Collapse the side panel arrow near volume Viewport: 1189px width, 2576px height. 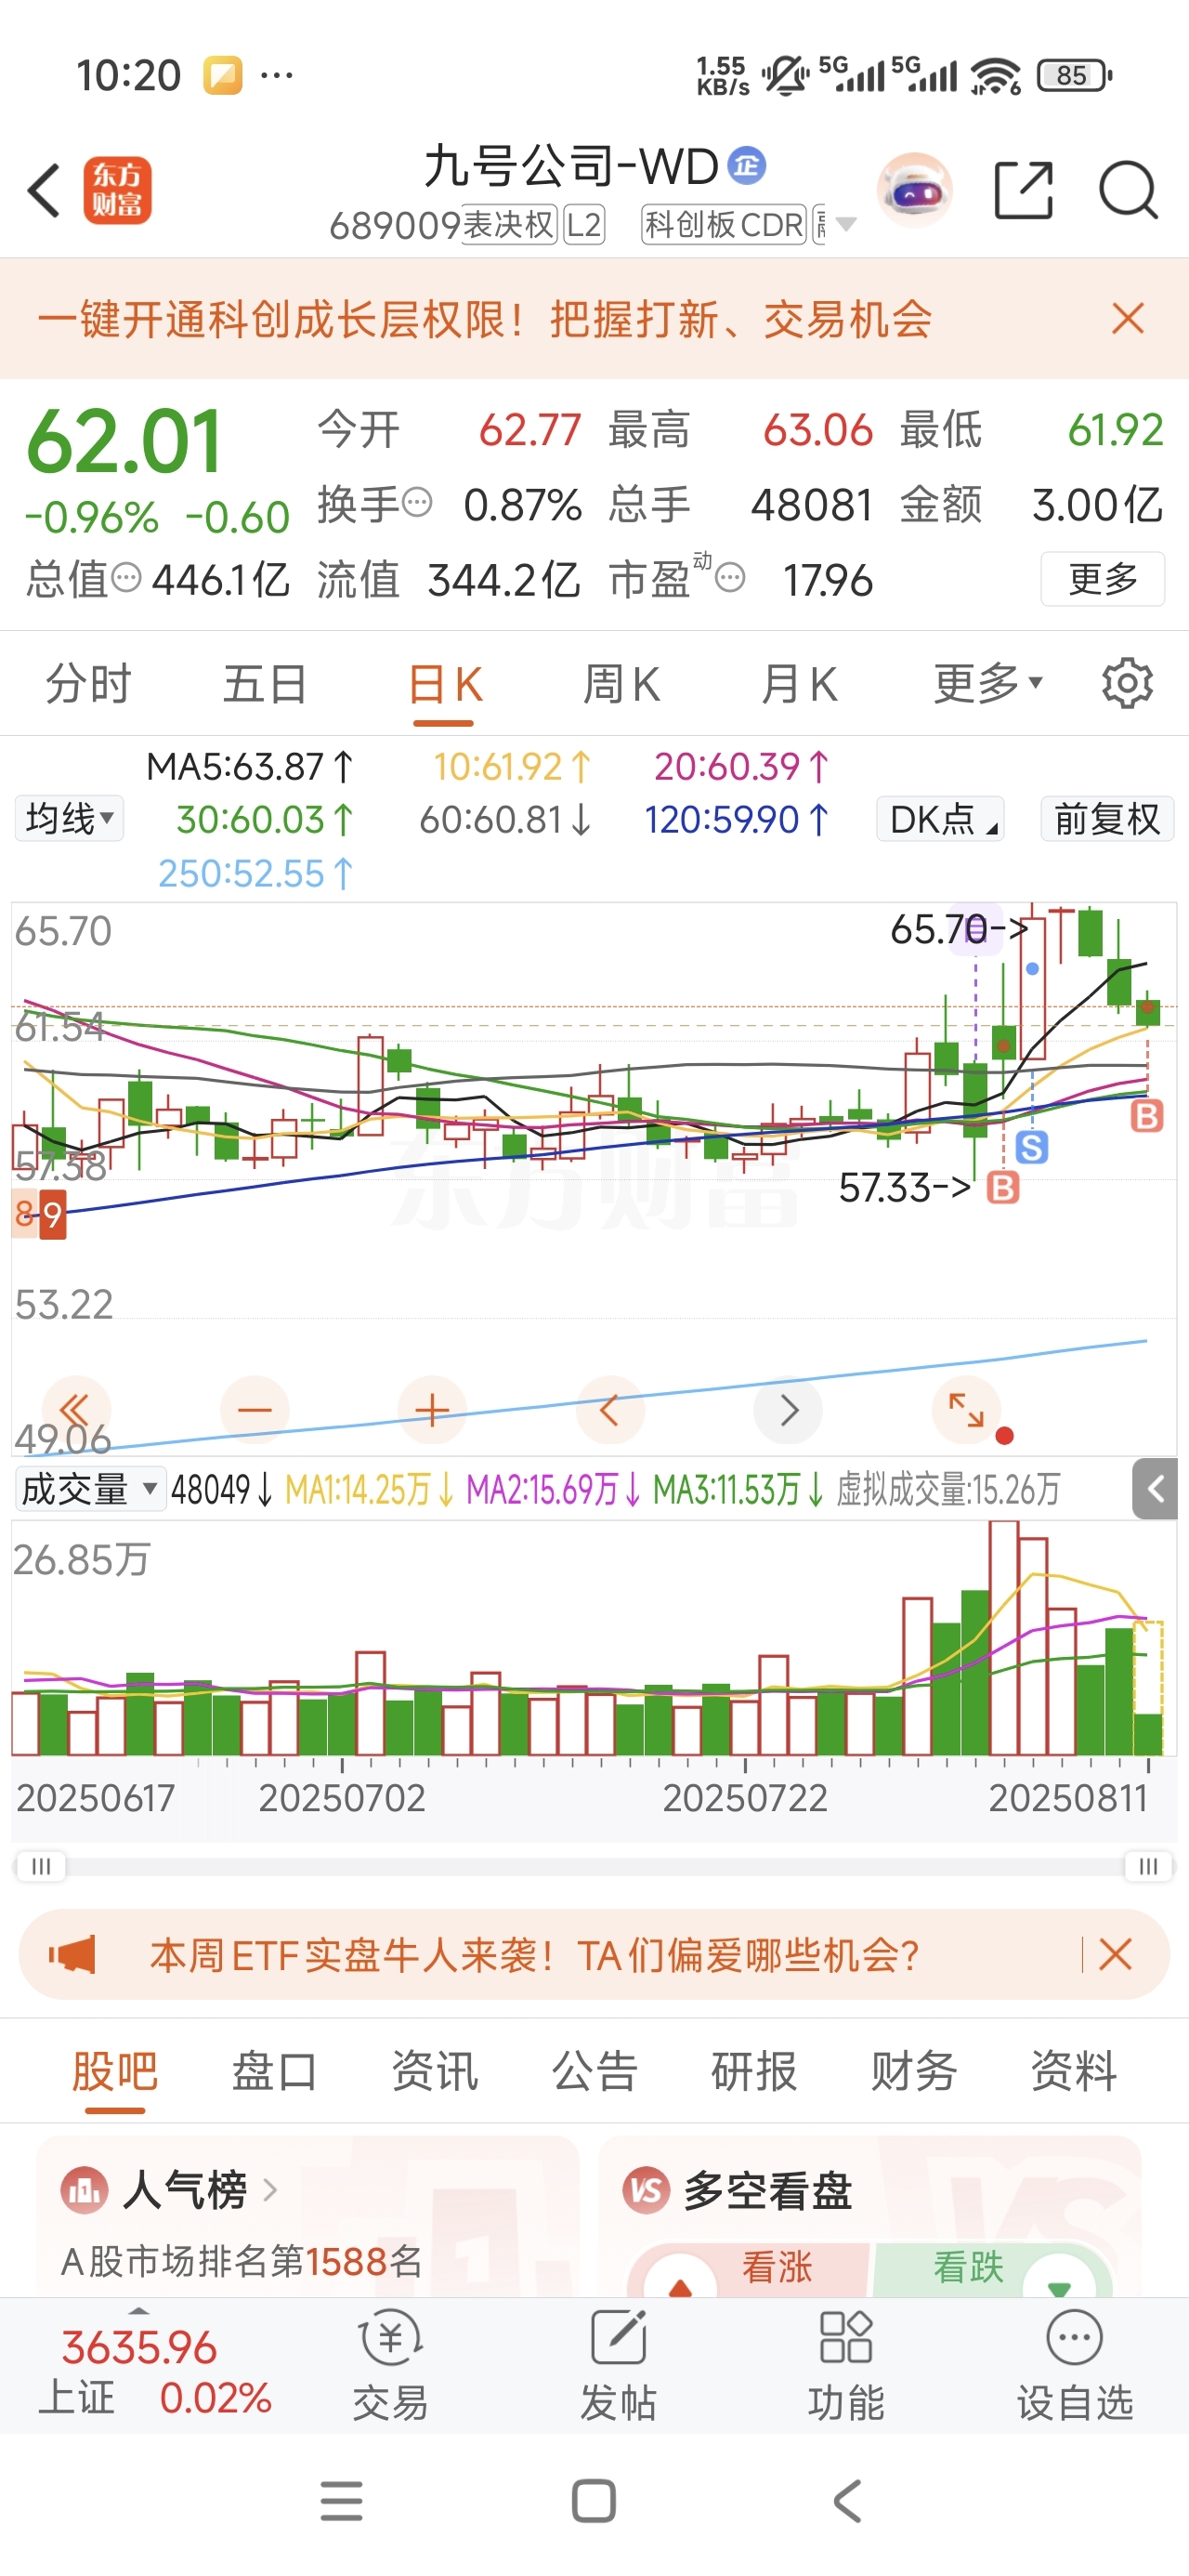point(1156,1489)
